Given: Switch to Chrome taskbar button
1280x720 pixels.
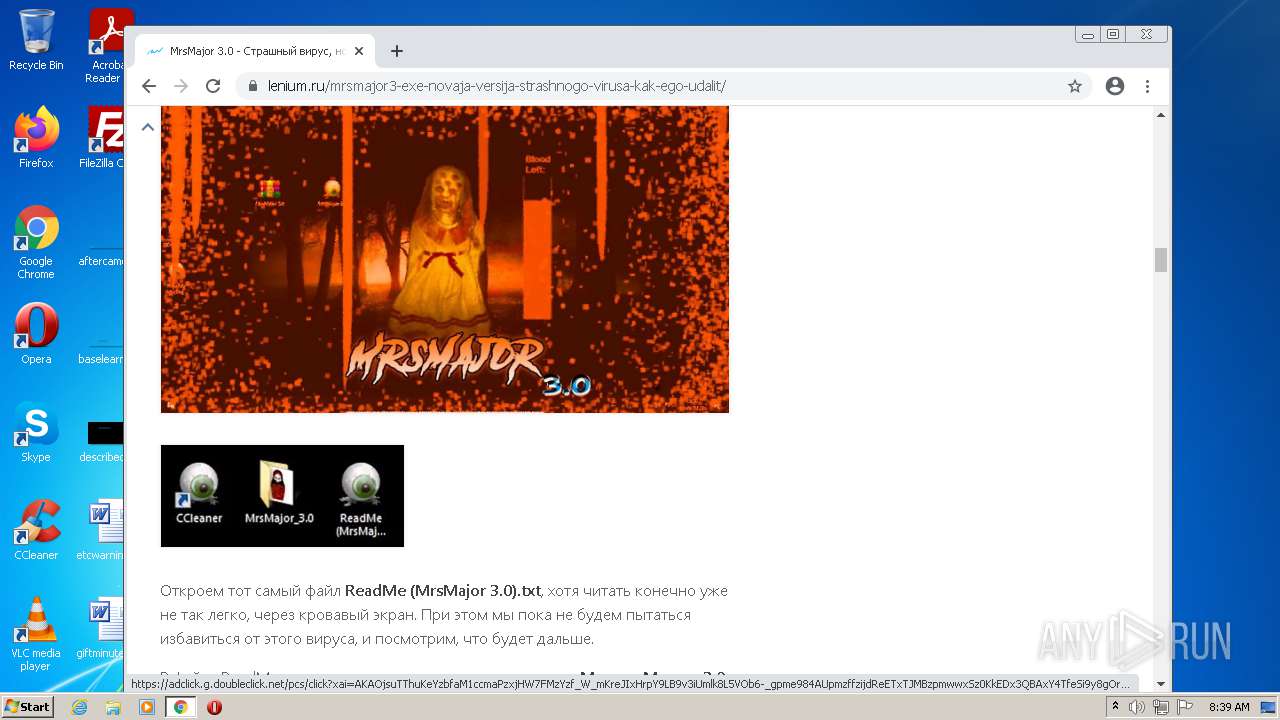Looking at the screenshot, I should point(180,707).
